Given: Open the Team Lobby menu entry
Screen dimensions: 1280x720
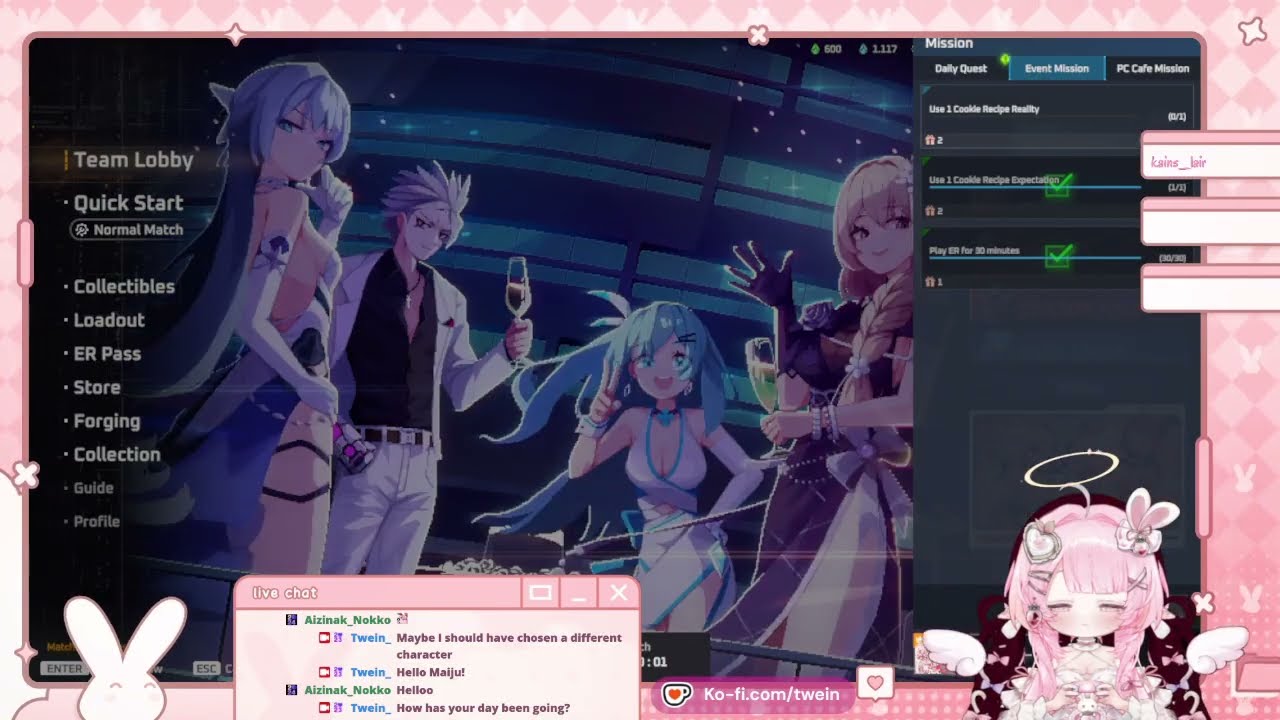Looking at the screenshot, I should click(x=133, y=160).
